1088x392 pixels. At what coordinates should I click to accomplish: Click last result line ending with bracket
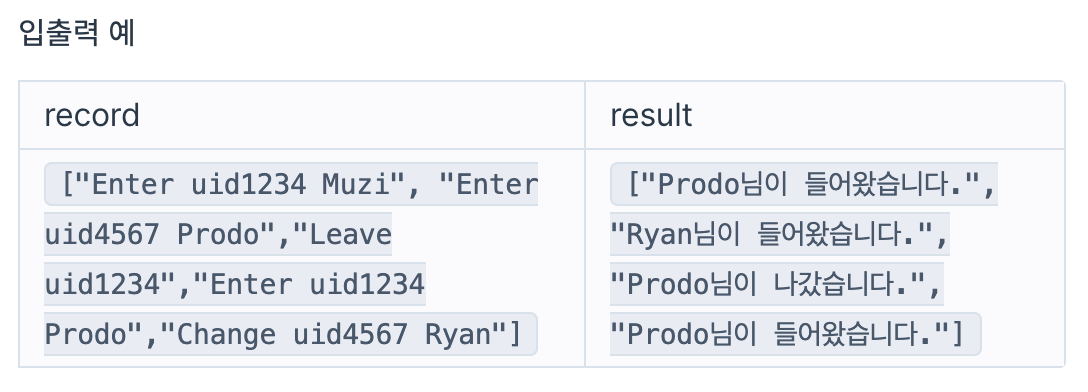(795, 334)
